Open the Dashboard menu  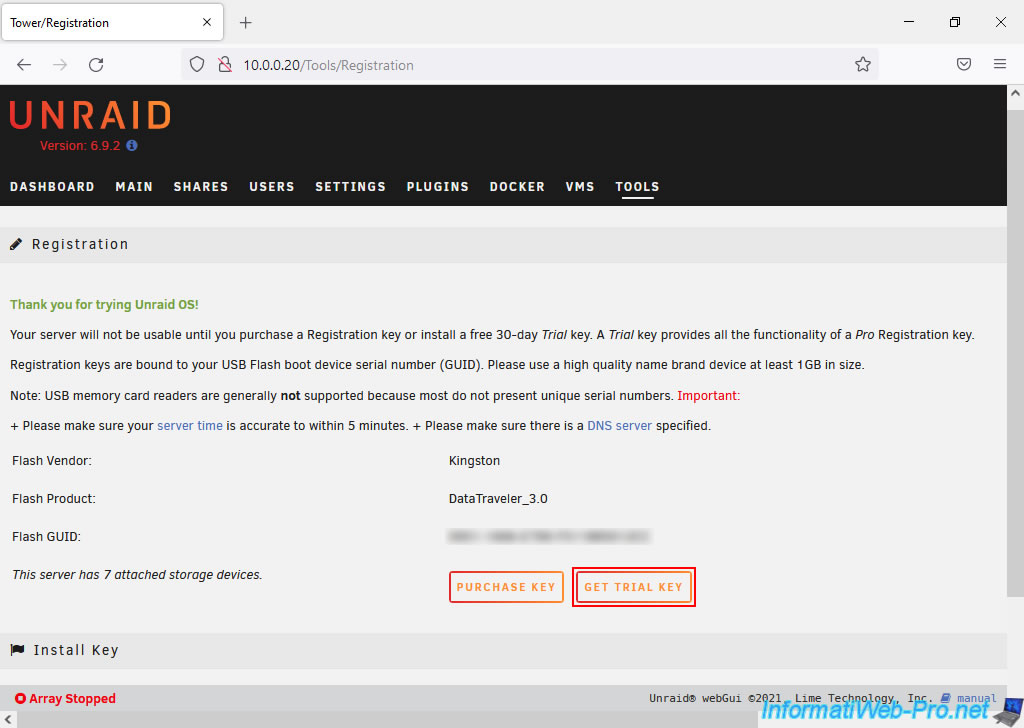(x=52, y=187)
